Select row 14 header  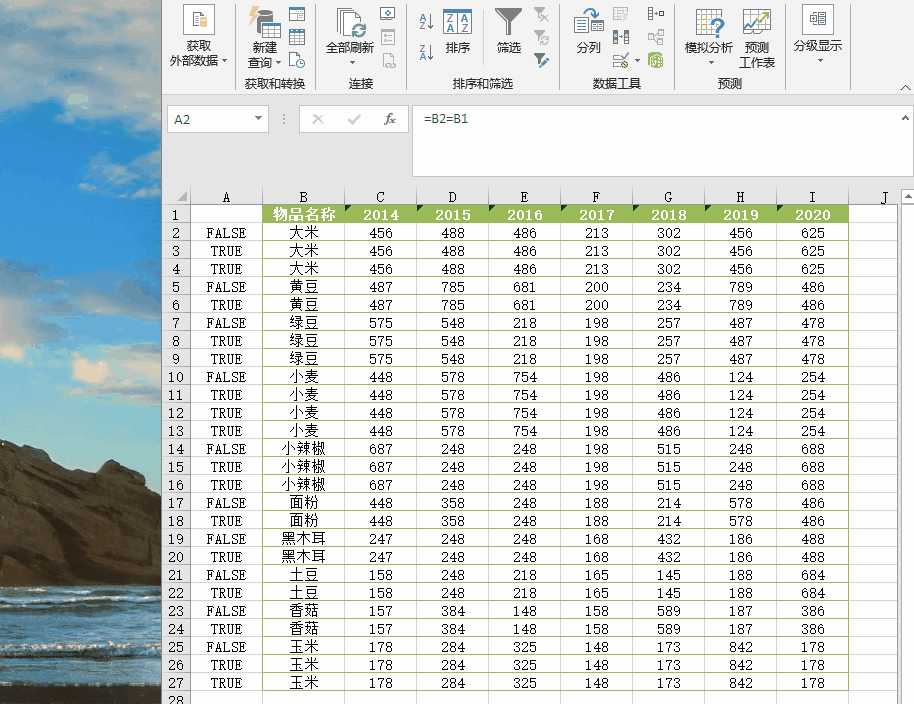[176, 449]
